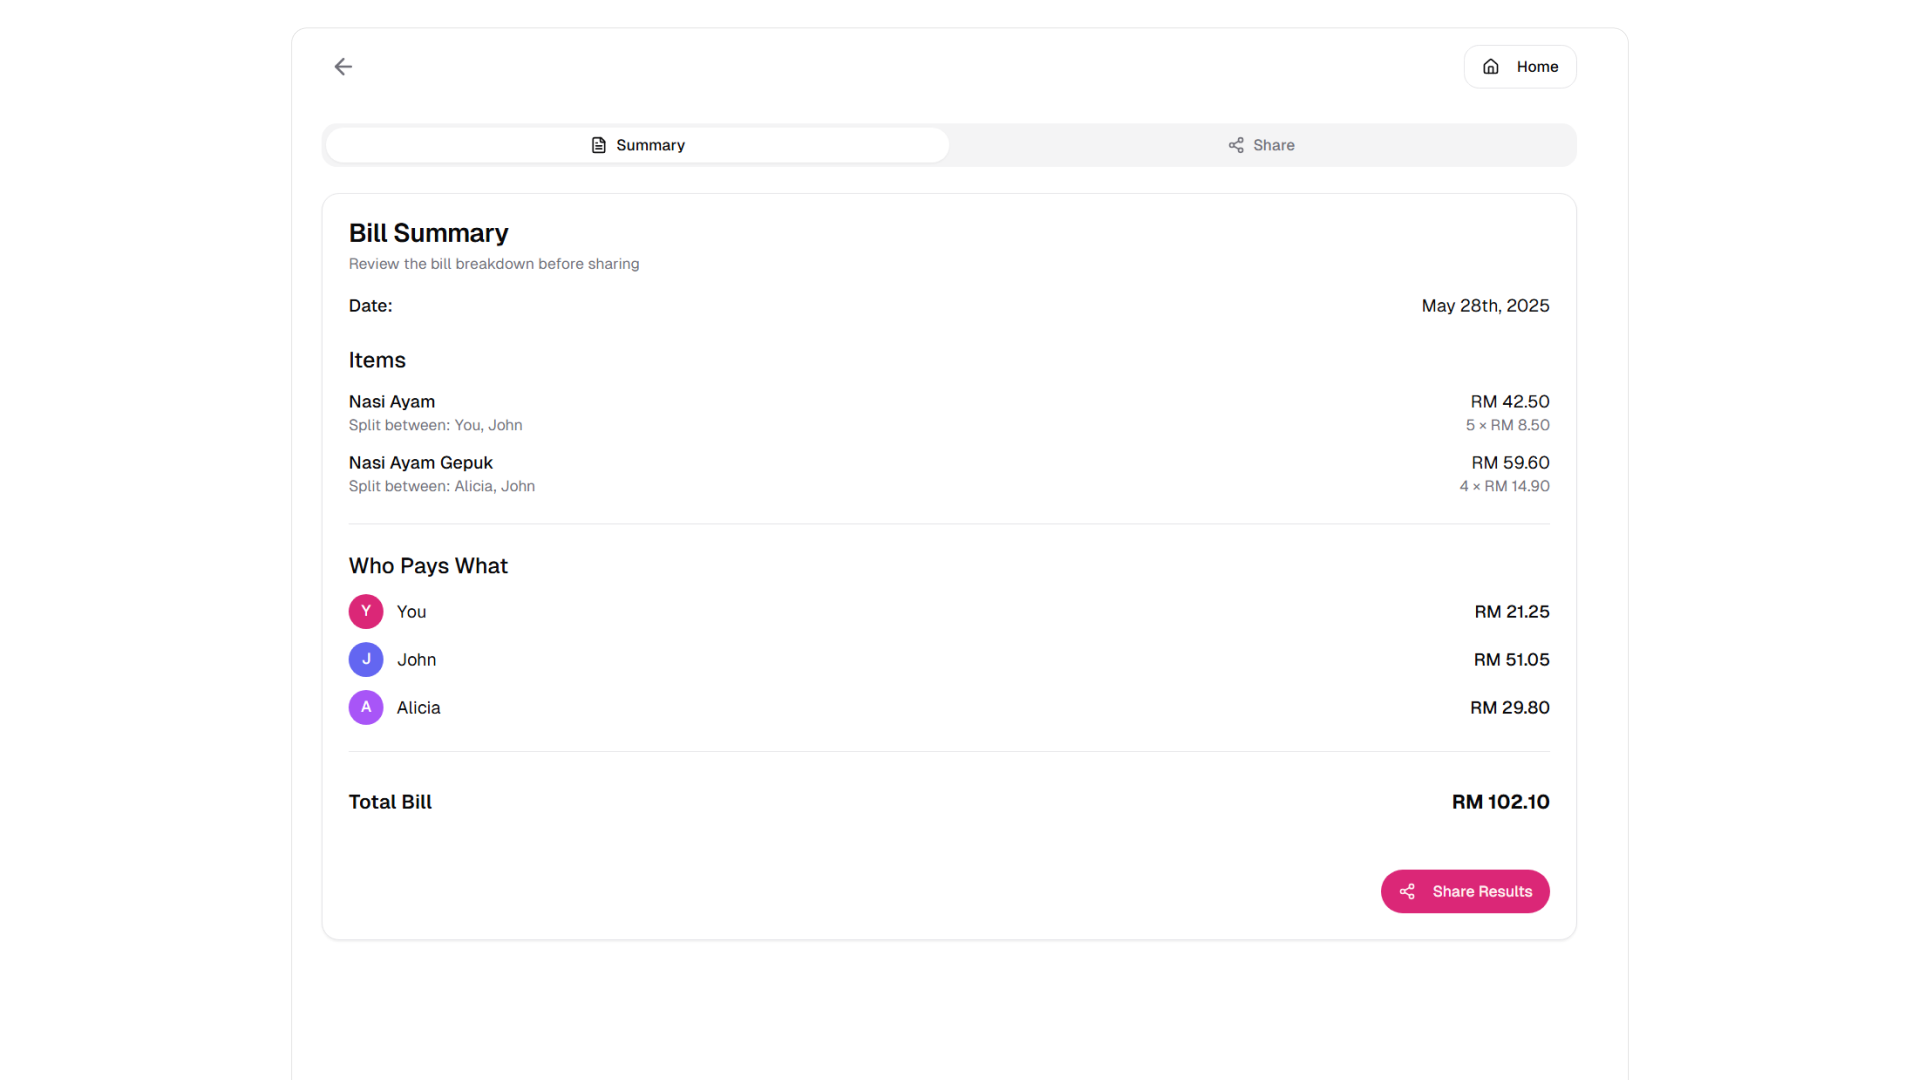Click the share icon inside Share Results
This screenshot has height=1080, width=1920.
click(x=1407, y=891)
